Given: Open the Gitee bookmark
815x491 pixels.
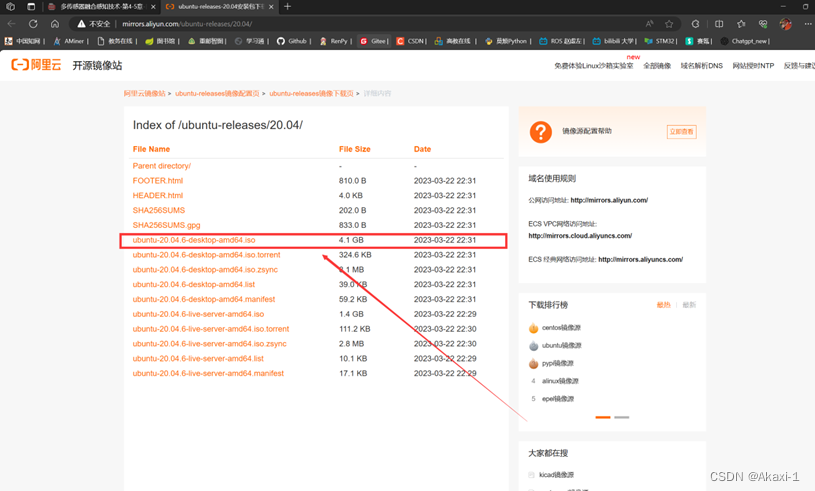Looking at the screenshot, I should click(374, 41).
